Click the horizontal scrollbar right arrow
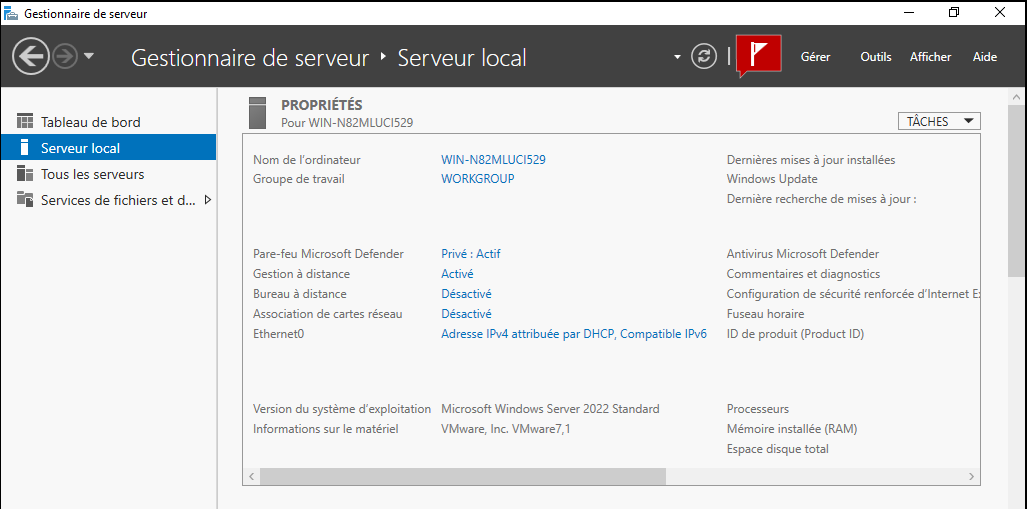This screenshot has height=509, width=1027. pos(972,476)
